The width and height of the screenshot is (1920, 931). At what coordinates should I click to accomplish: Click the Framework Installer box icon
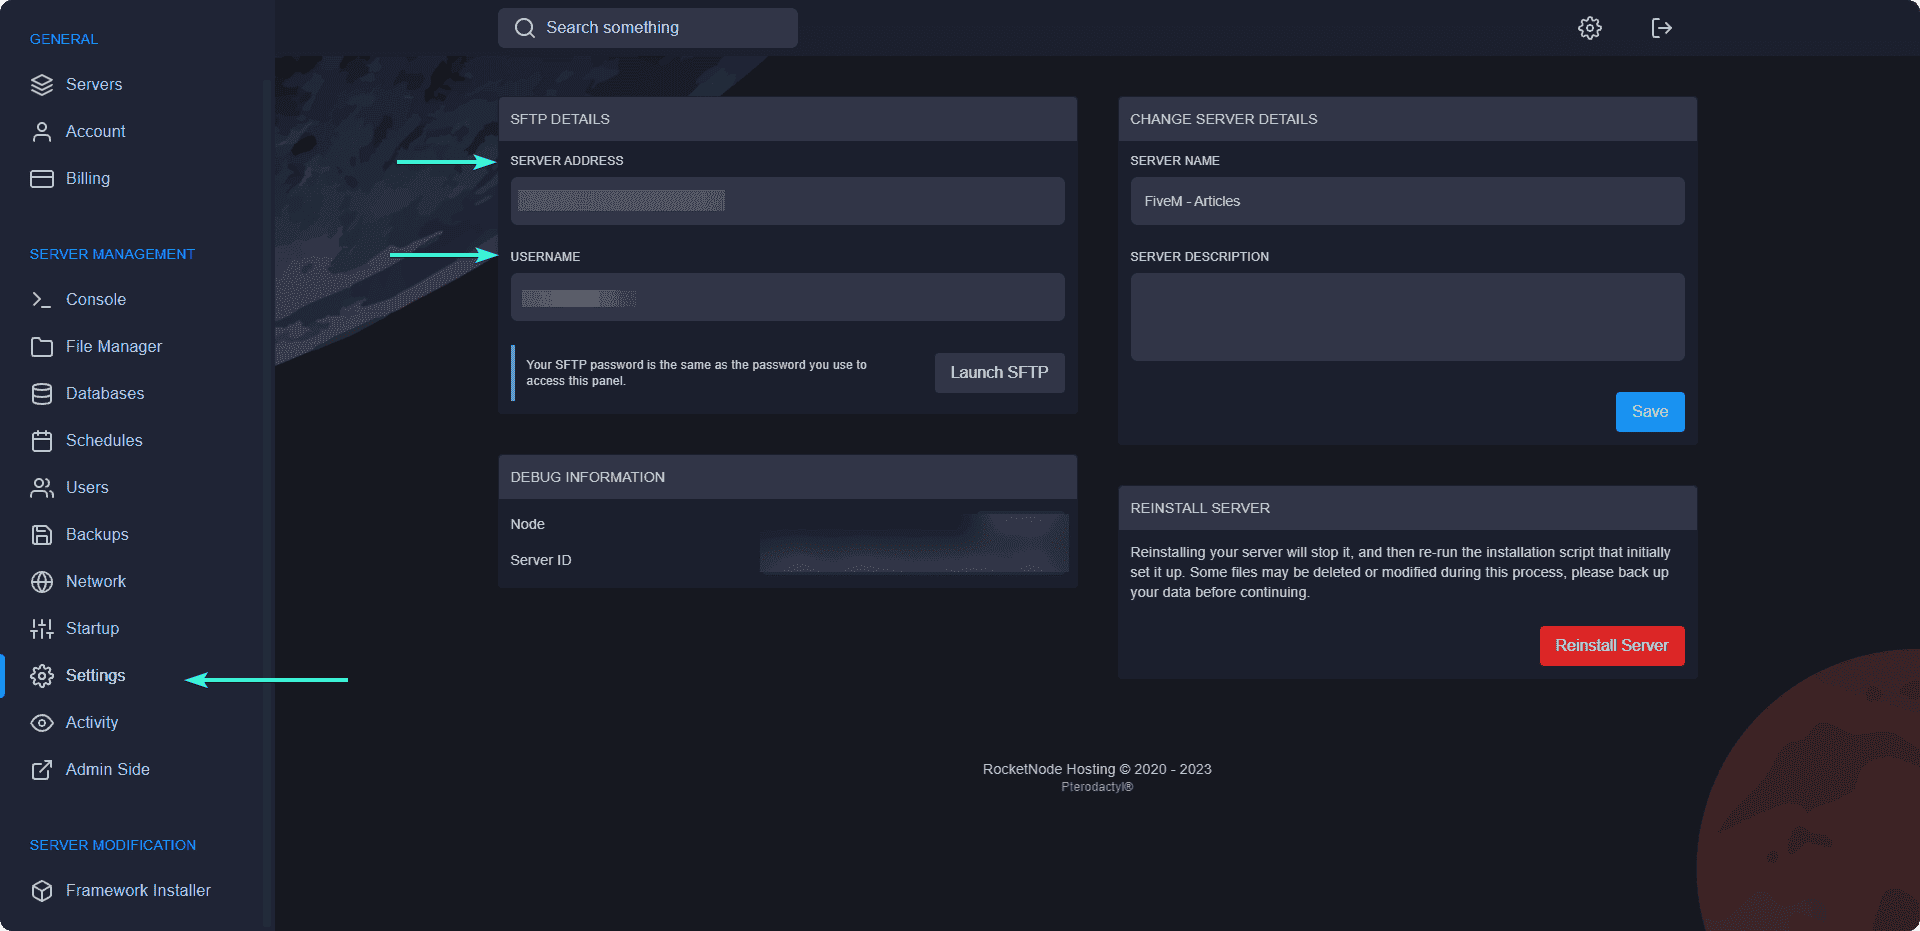tap(41, 891)
